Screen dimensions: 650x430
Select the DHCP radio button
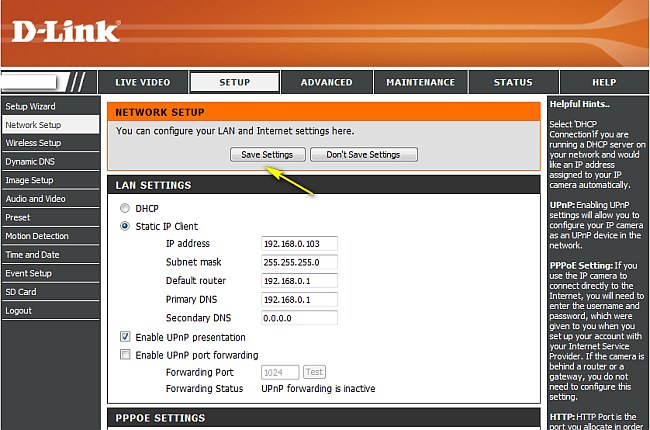click(x=125, y=208)
